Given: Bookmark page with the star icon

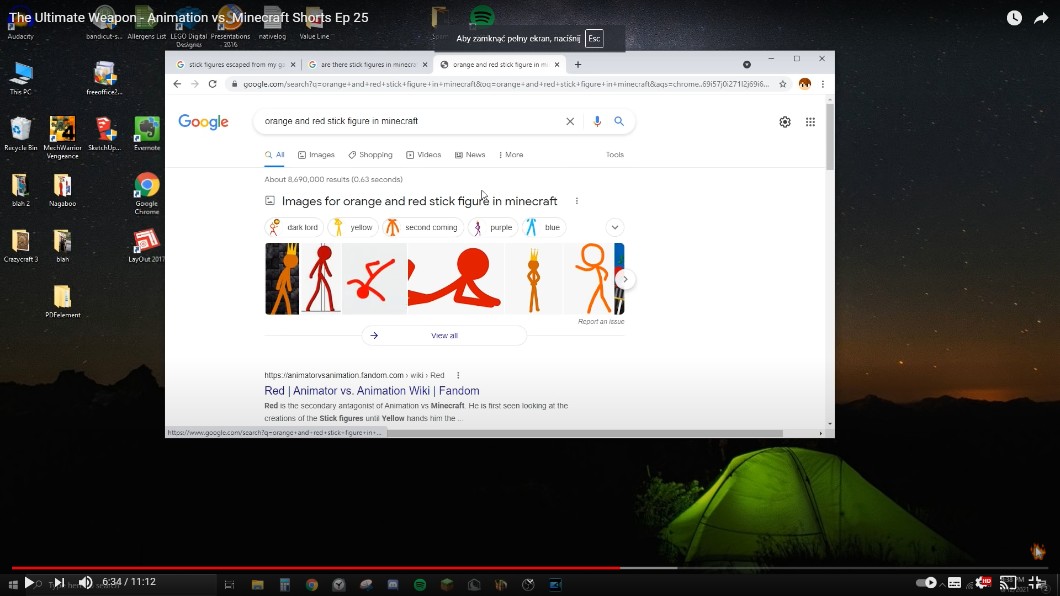Looking at the screenshot, I should (x=782, y=84).
